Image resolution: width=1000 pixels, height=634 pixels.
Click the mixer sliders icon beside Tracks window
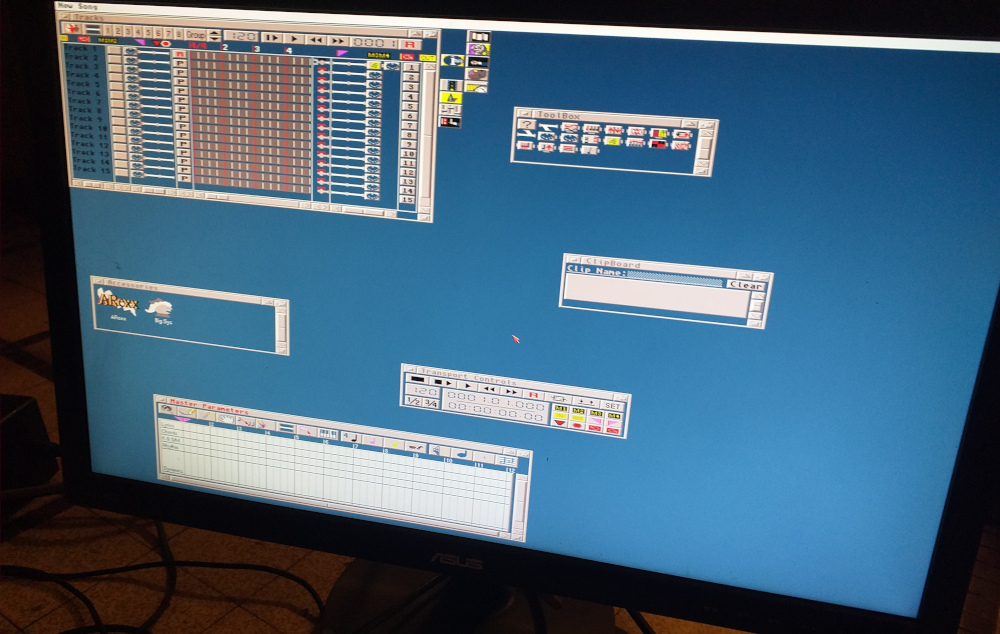coord(450,110)
